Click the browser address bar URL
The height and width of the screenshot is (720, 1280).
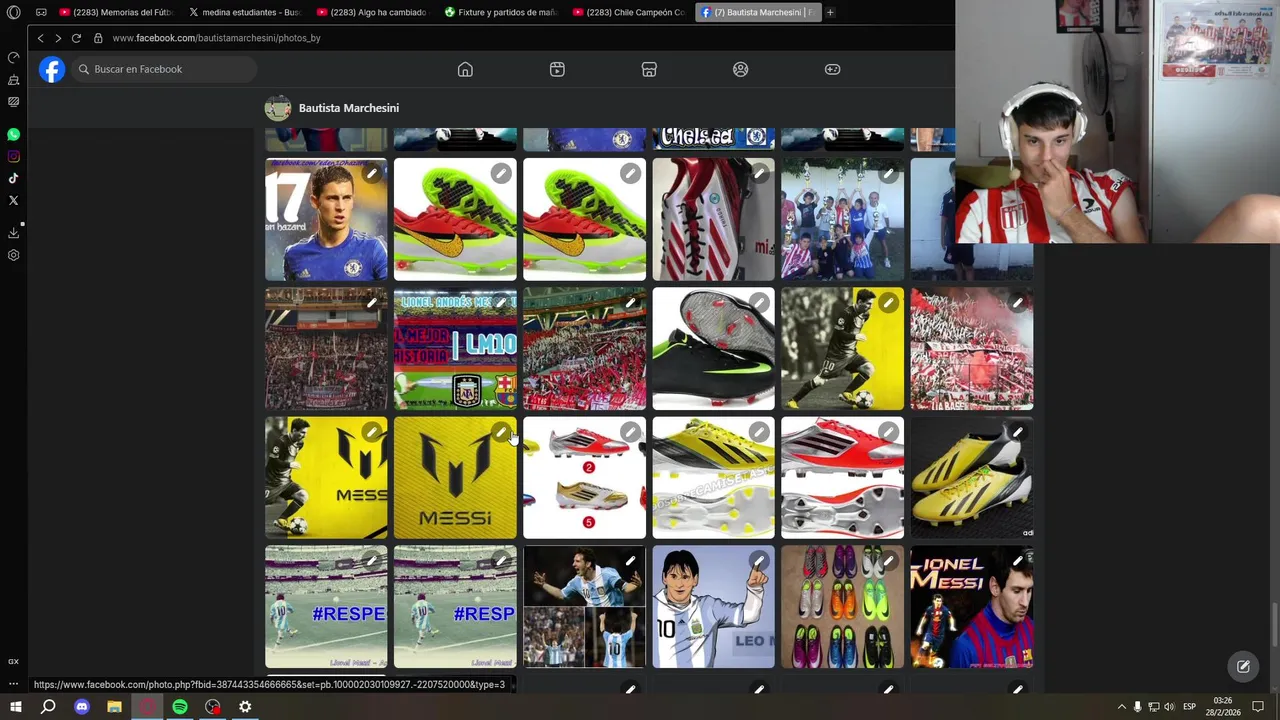pos(216,38)
